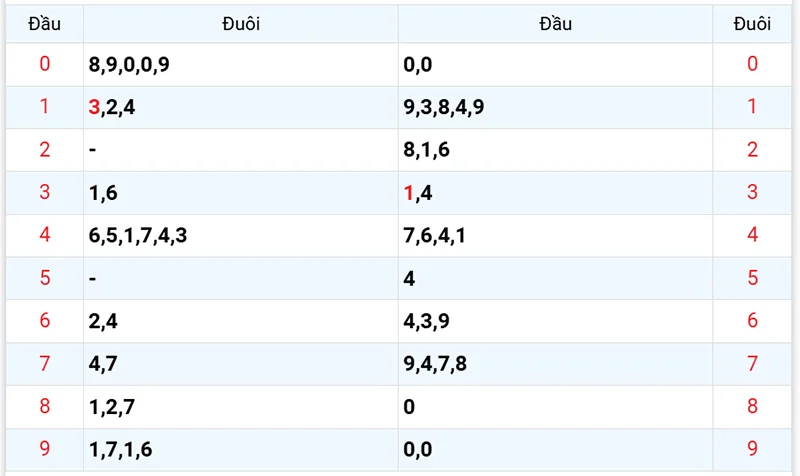Click the red digit 1 before ',4'
The height and width of the screenshot is (476, 800).
point(409,193)
